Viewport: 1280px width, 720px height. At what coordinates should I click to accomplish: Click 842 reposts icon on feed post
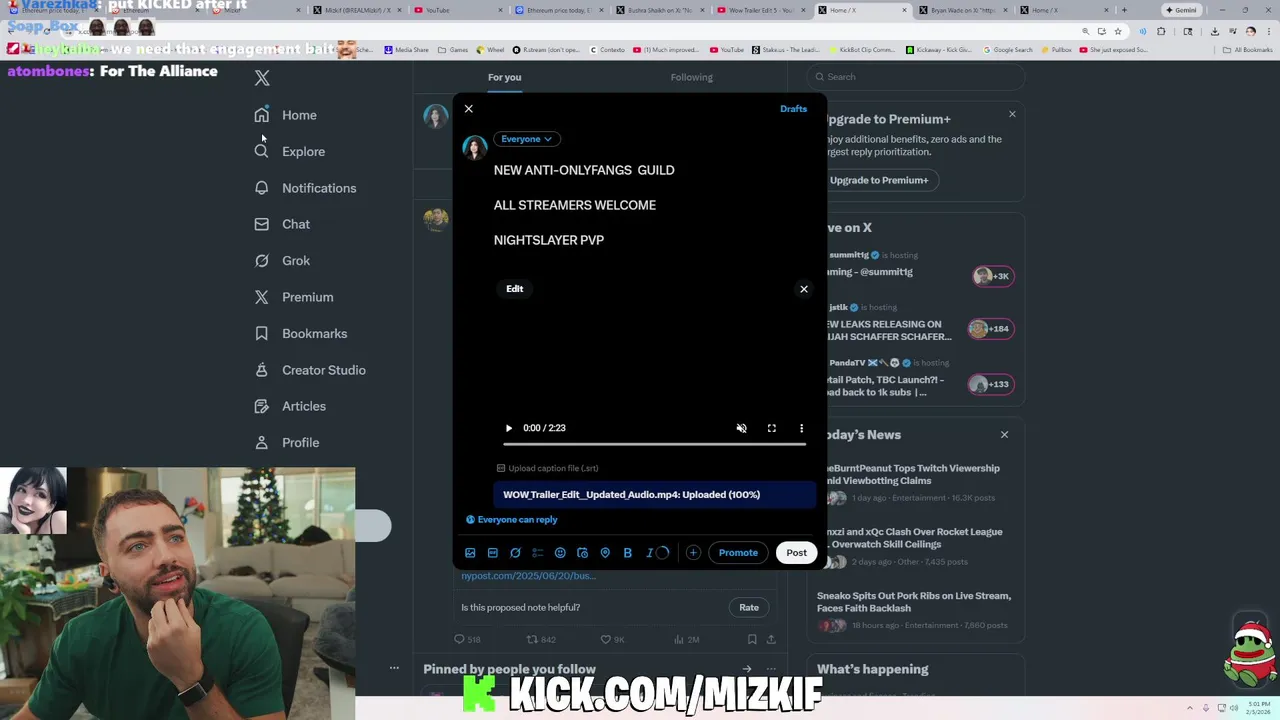[532, 639]
